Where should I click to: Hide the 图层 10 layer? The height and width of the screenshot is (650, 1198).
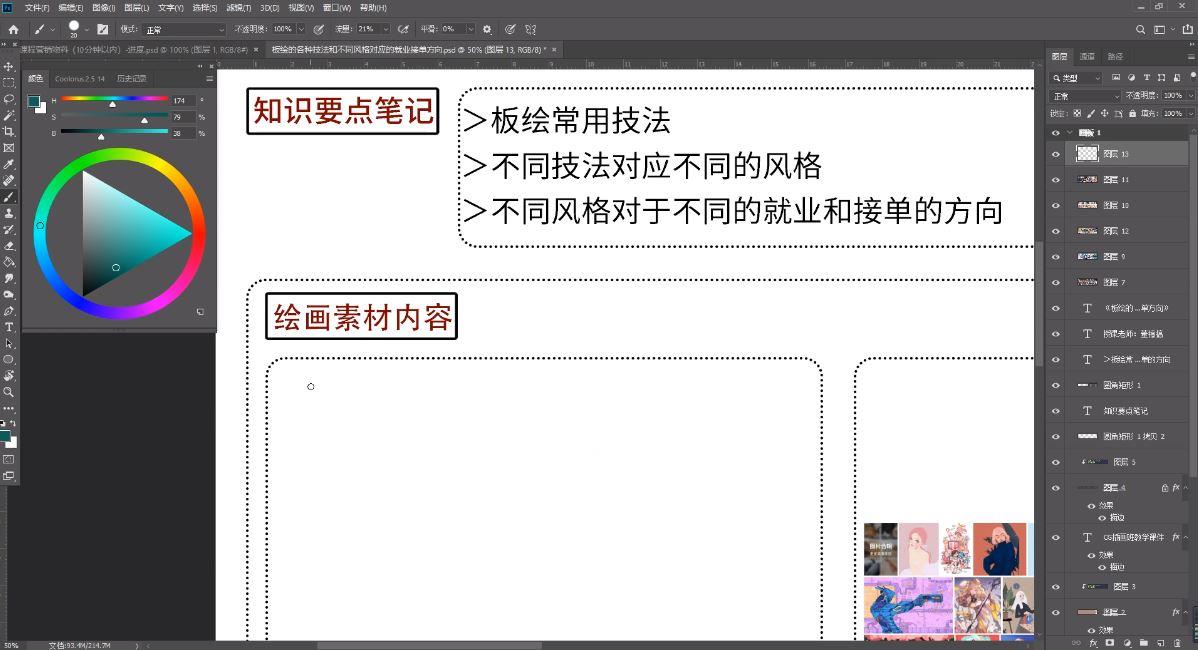click(1056, 205)
